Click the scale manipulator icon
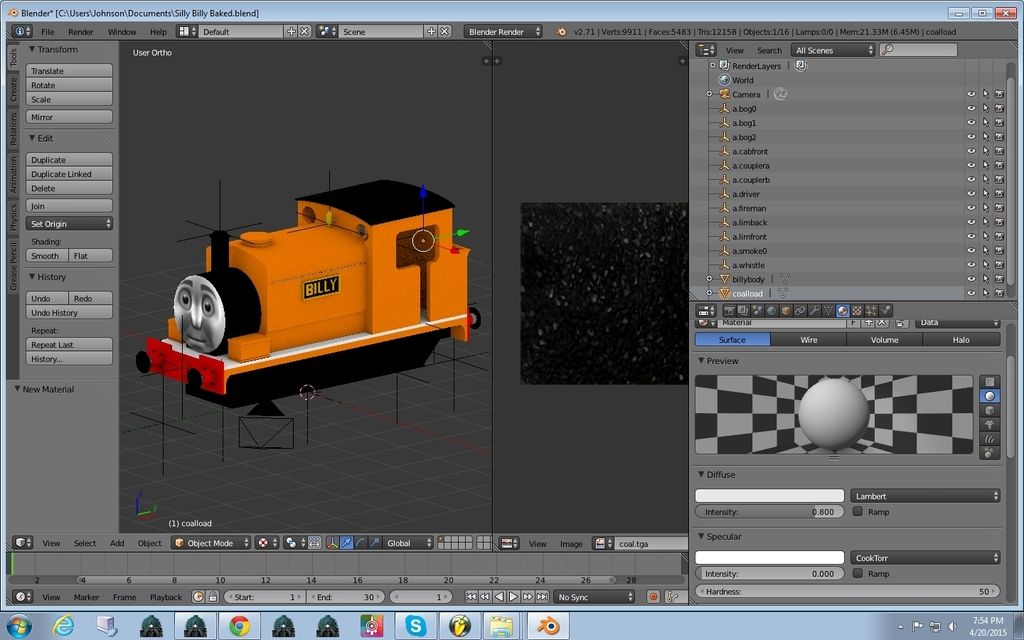The image size is (1024, 640). click(375, 543)
